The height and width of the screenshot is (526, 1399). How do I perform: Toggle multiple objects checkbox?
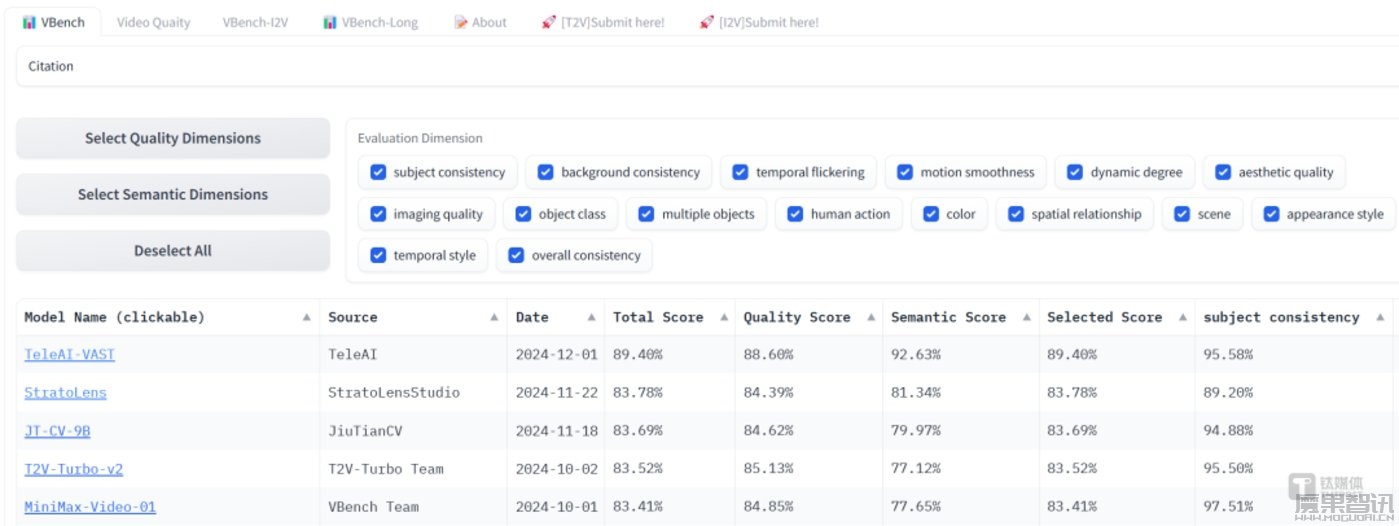pos(646,214)
